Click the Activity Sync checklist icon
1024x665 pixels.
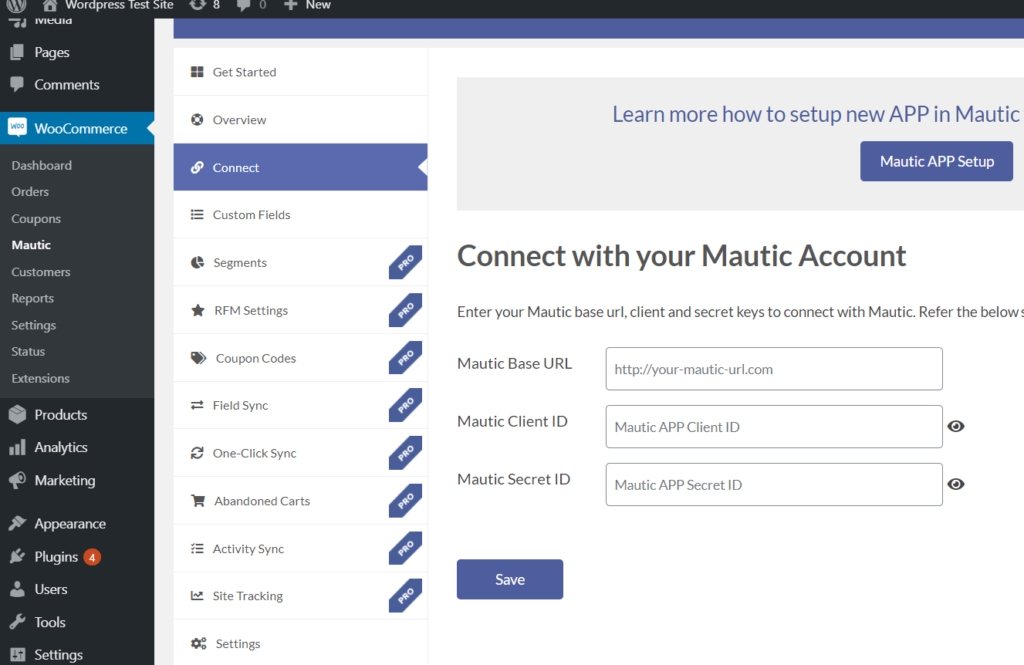click(x=197, y=548)
